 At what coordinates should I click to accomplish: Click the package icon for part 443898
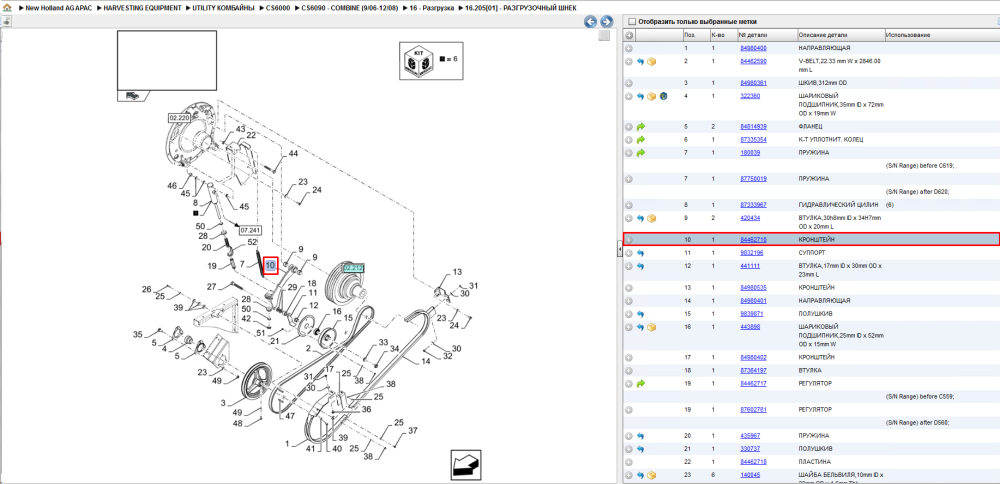pyautogui.click(x=652, y=327)
